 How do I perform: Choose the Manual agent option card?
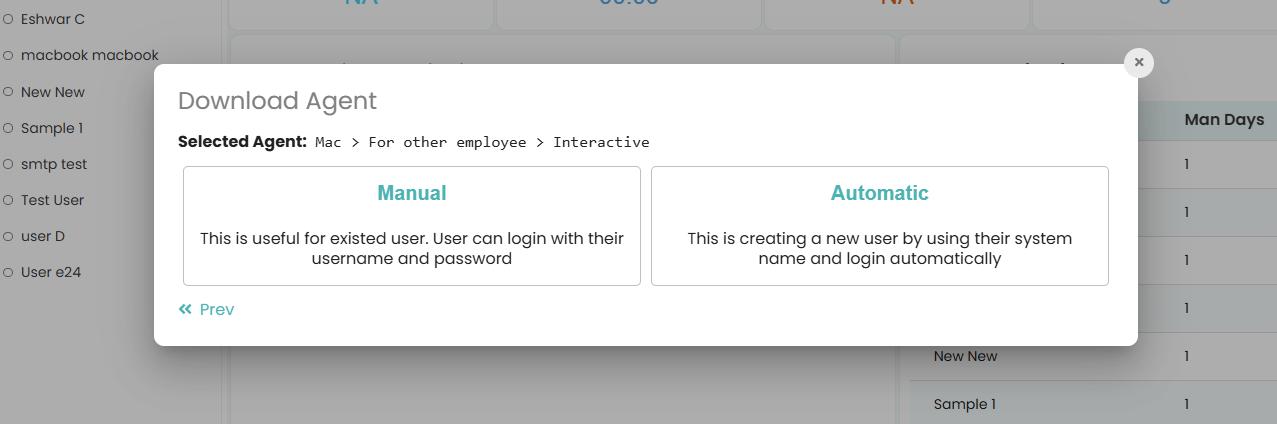[x=411, y=226]
